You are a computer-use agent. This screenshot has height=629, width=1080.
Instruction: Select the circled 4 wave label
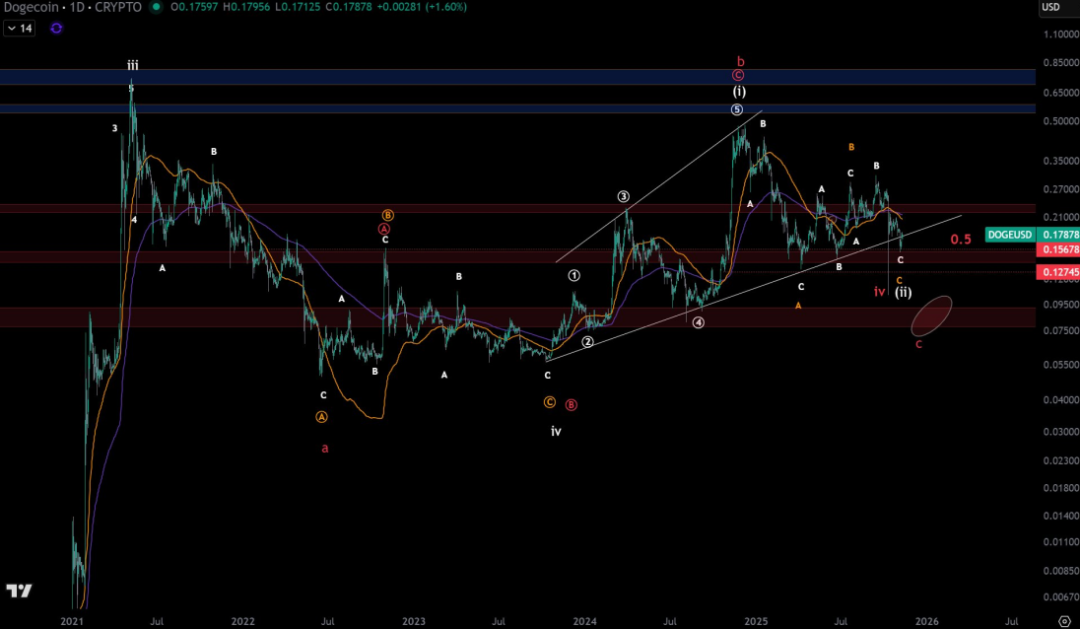click(x=698, y=323)
